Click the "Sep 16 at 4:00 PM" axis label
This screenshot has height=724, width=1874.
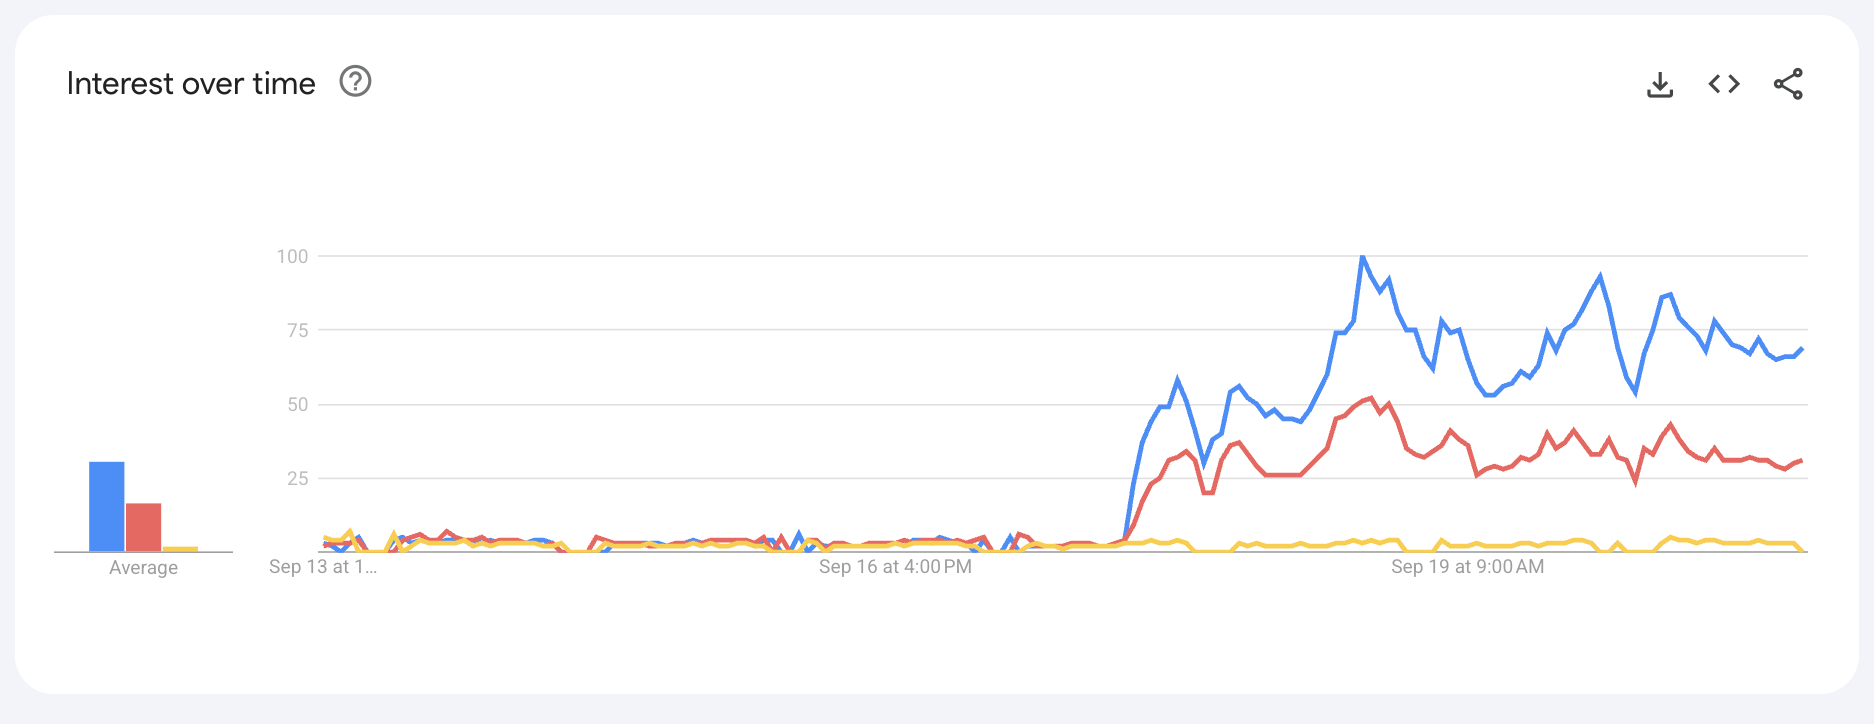pos(895,567)
